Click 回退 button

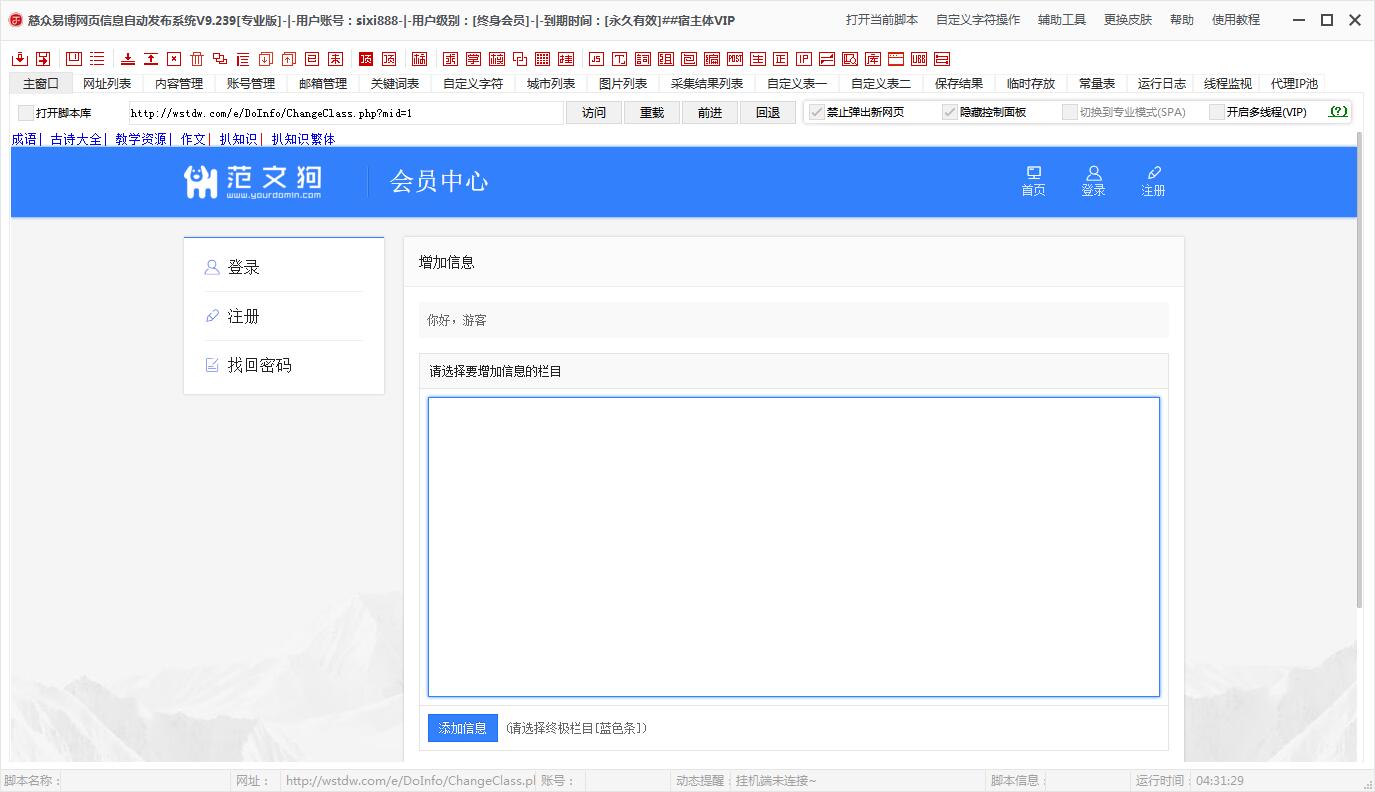(x=768, y=113)
